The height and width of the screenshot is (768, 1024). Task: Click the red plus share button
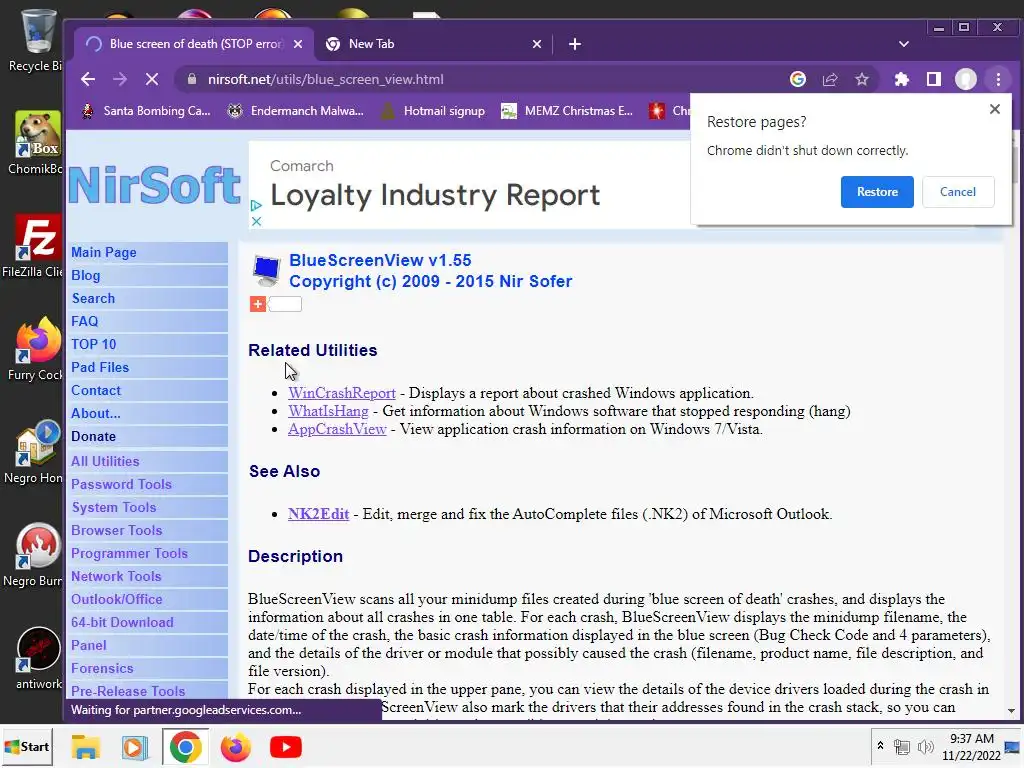(x=258, y=304)
